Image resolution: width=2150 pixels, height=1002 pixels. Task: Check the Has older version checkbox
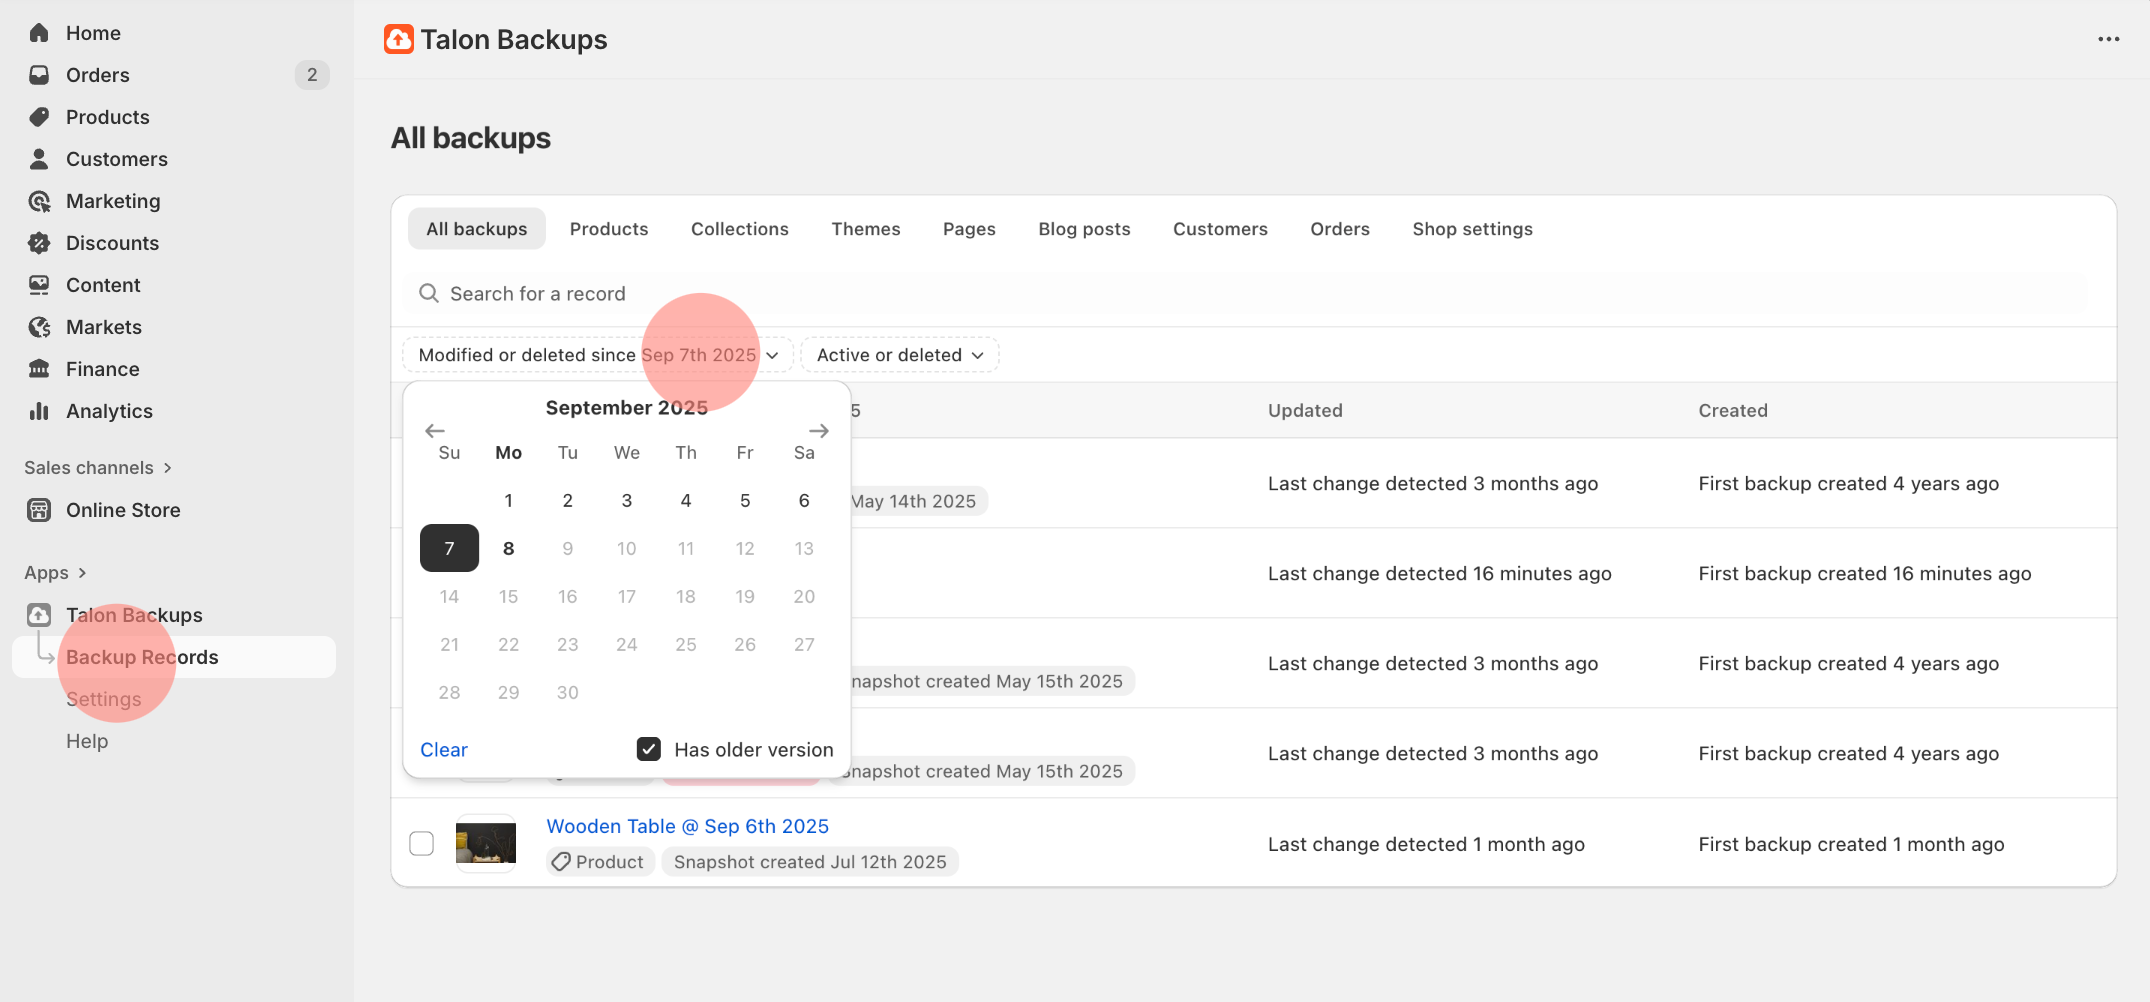click(649, 748)
